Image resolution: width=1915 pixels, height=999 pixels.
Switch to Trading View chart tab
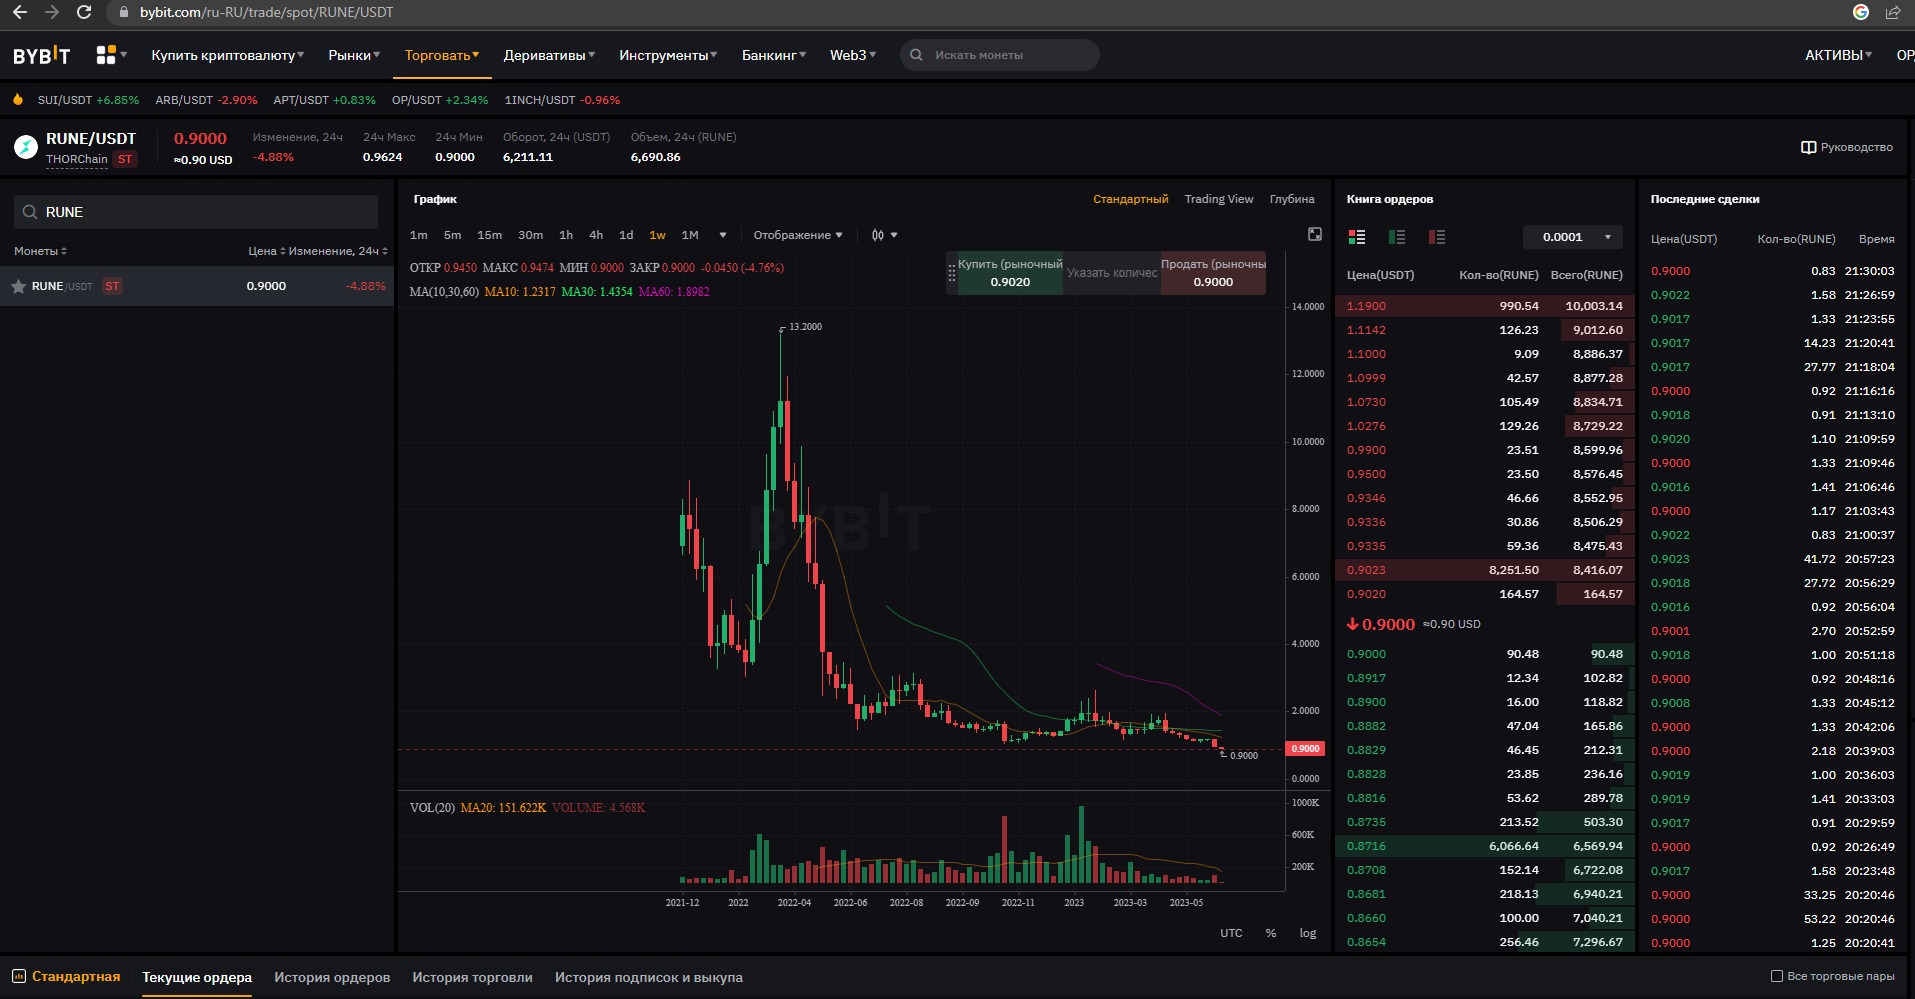point(1219,199)
